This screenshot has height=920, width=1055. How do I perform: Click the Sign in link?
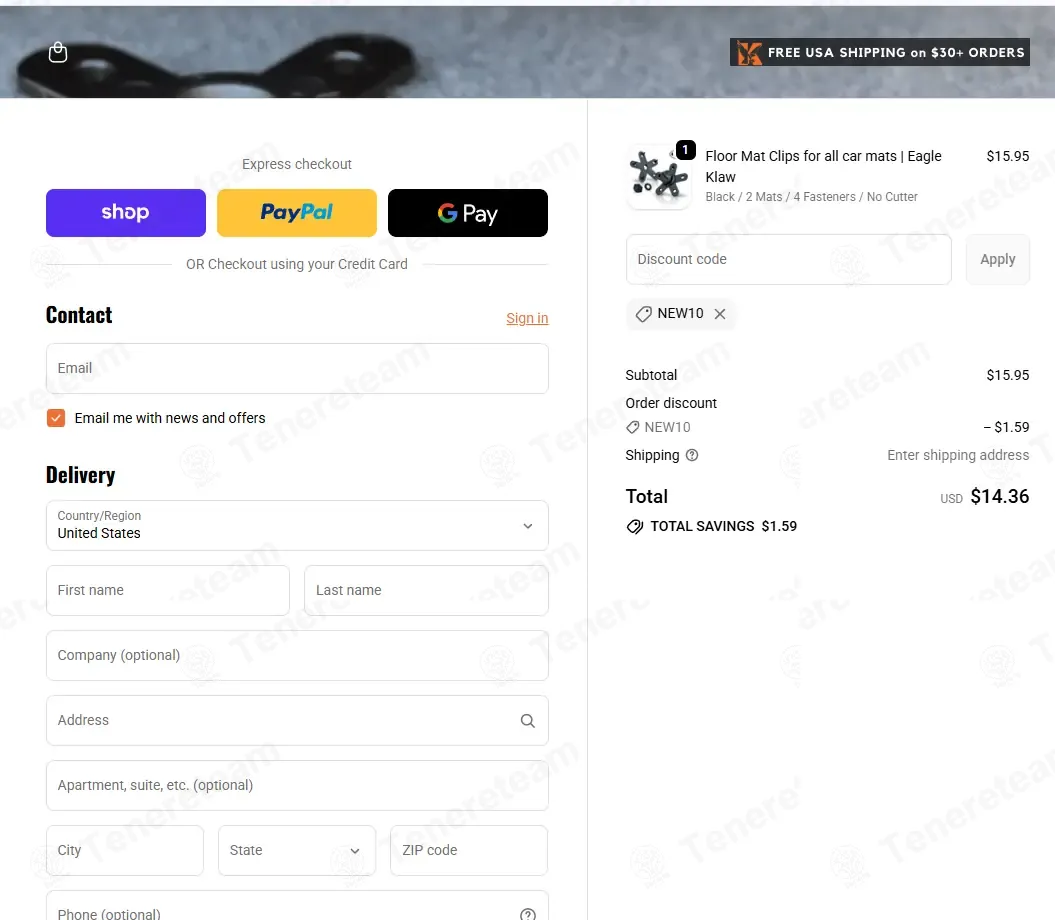coord(527,318)
